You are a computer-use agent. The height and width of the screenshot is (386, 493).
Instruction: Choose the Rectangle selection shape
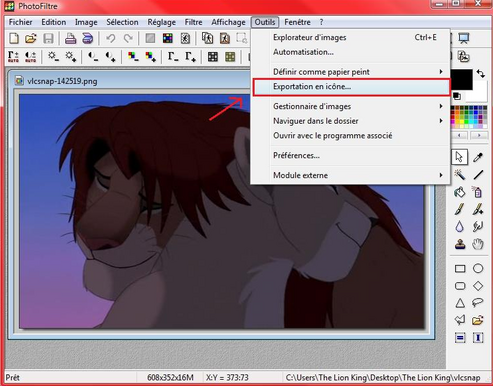(x=460, y=269)
